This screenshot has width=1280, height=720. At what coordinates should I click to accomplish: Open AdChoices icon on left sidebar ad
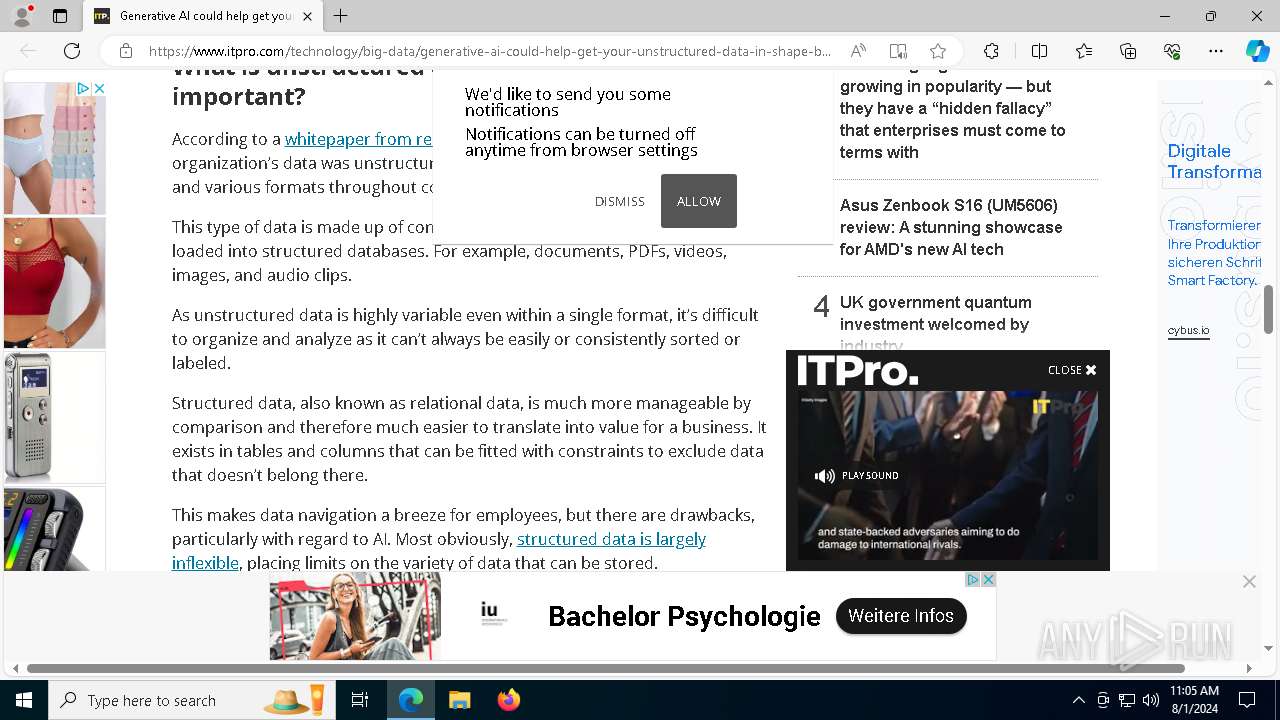84,88
